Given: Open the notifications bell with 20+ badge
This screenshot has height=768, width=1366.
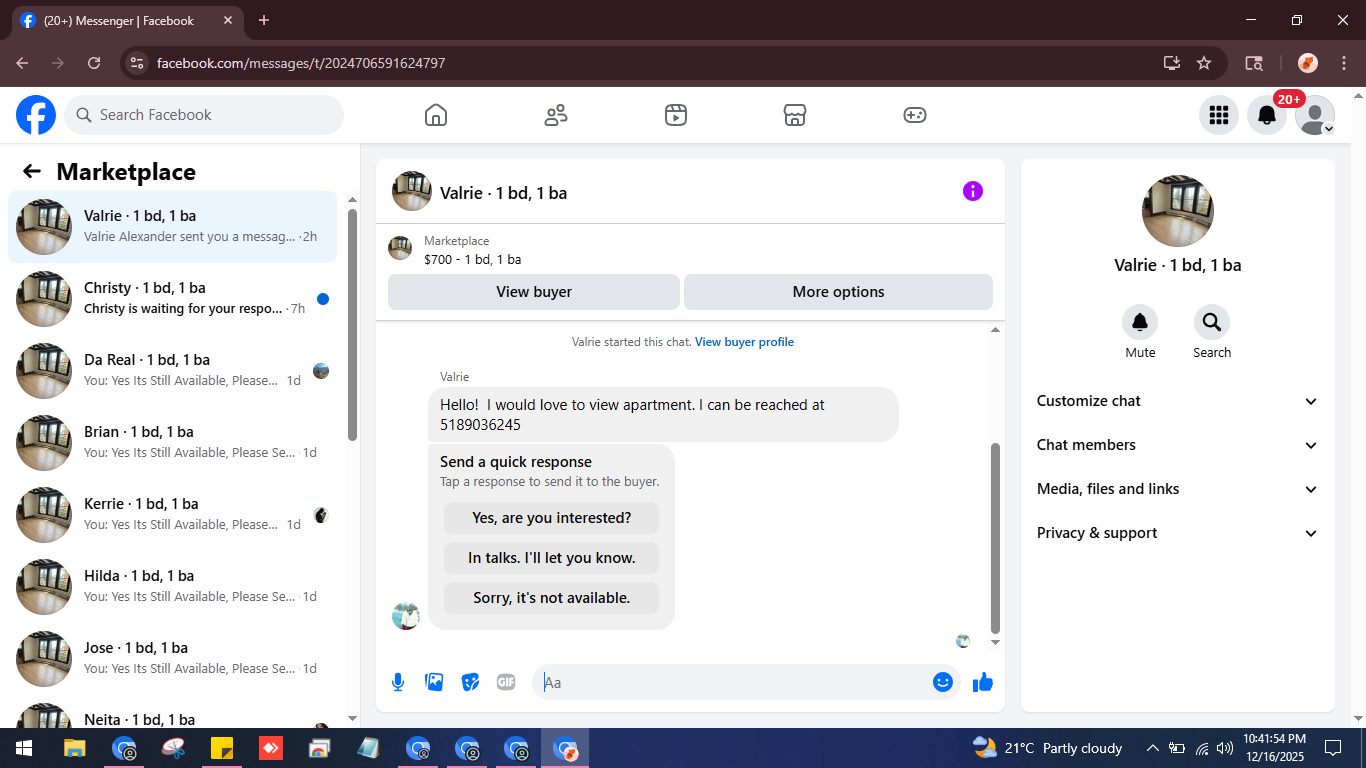Looking at the screenshot, I should click(x=1267, y=115).
